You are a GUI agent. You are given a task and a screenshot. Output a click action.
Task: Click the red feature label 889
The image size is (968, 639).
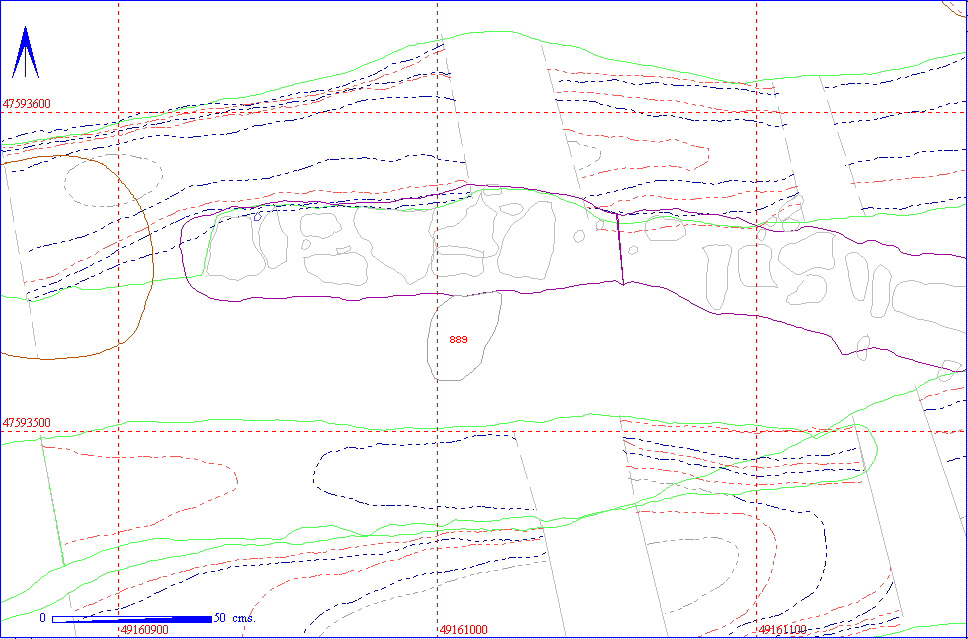click(459, 340)
